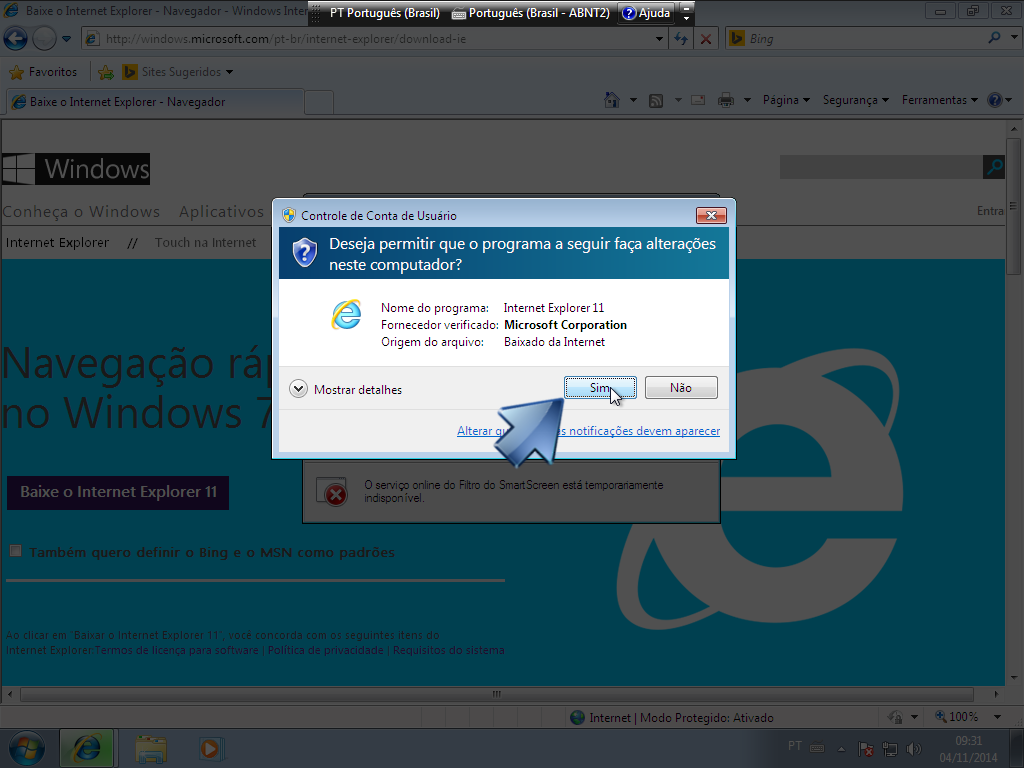Open Home button dropdown arrow
Image resolution: width=1024 pixels, height=768 pixels.
(633, 100)
